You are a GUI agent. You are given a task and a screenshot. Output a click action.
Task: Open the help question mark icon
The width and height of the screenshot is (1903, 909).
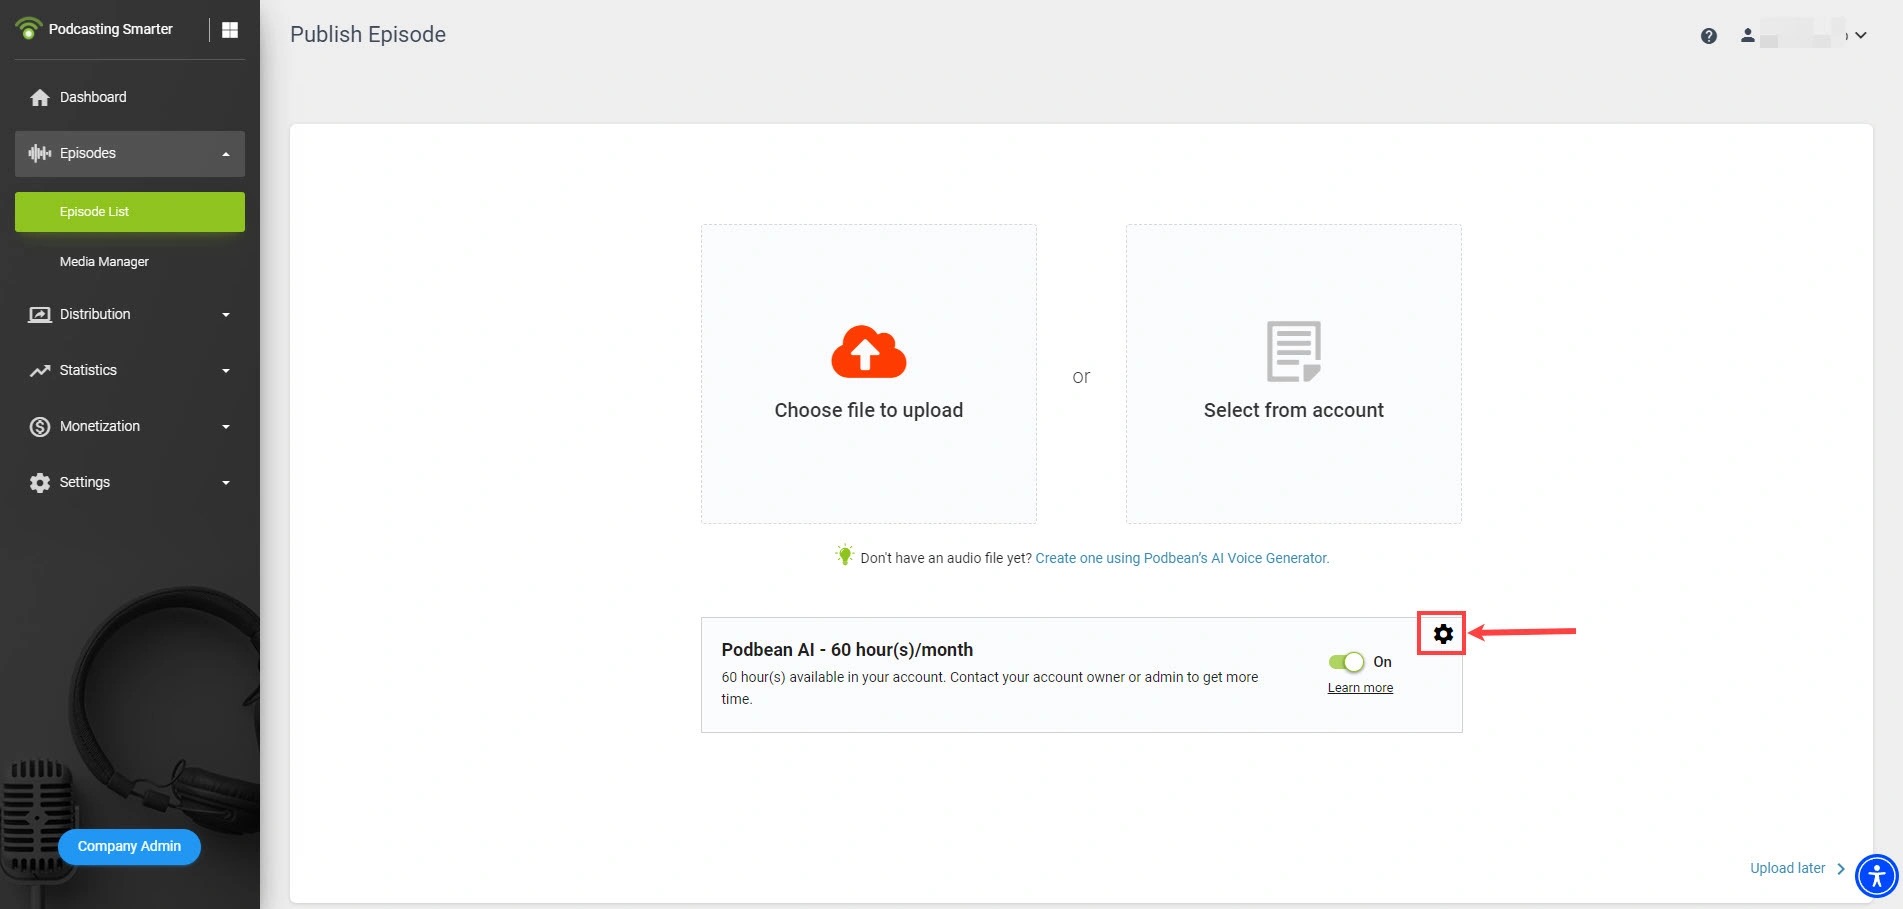[1709, 36]
